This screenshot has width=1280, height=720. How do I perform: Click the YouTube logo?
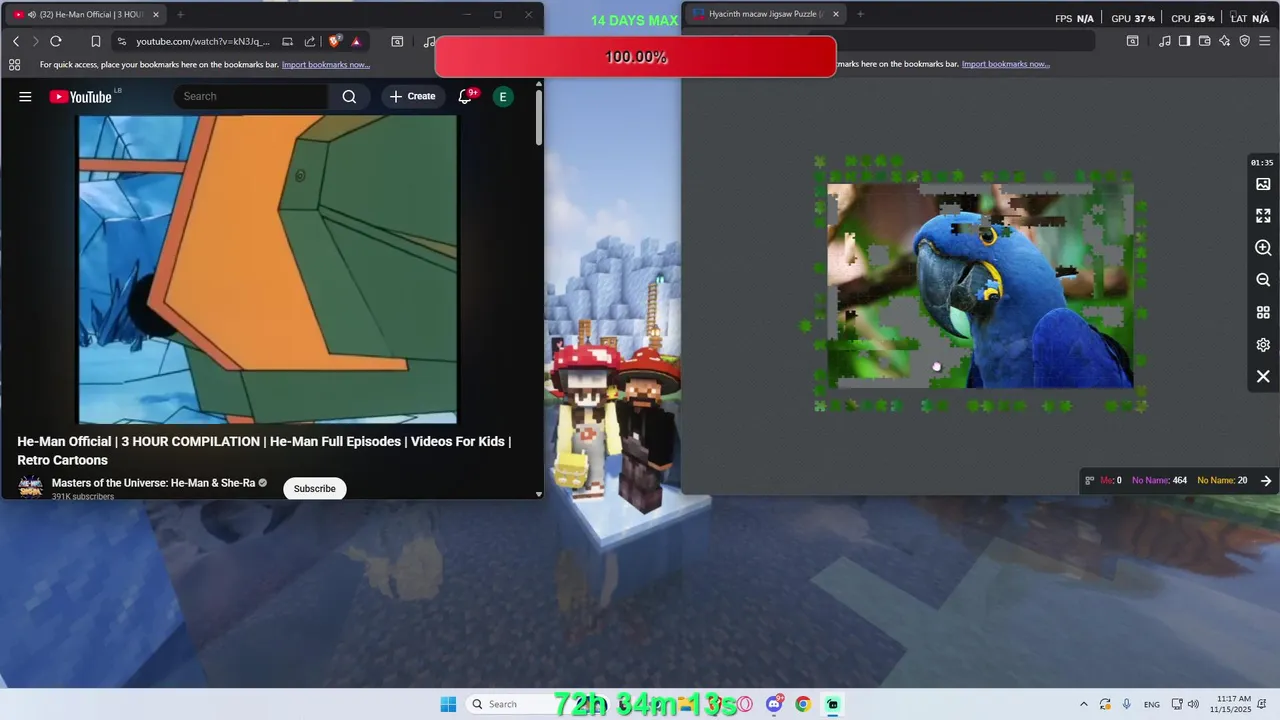pos(81,96)
